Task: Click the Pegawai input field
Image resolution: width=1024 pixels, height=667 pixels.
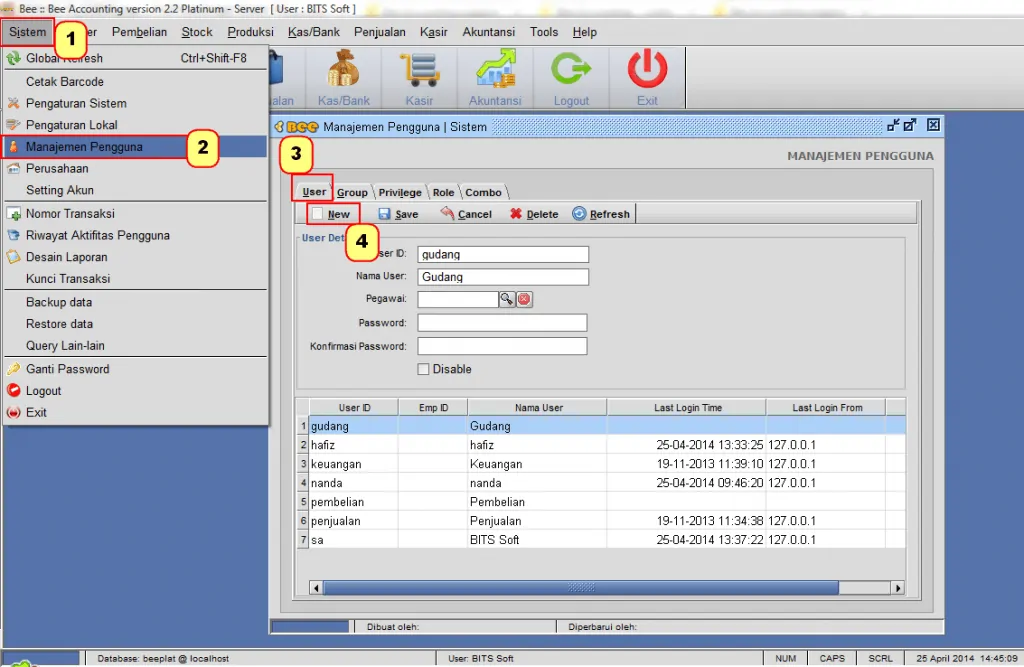Action: (x=458, y=299)
